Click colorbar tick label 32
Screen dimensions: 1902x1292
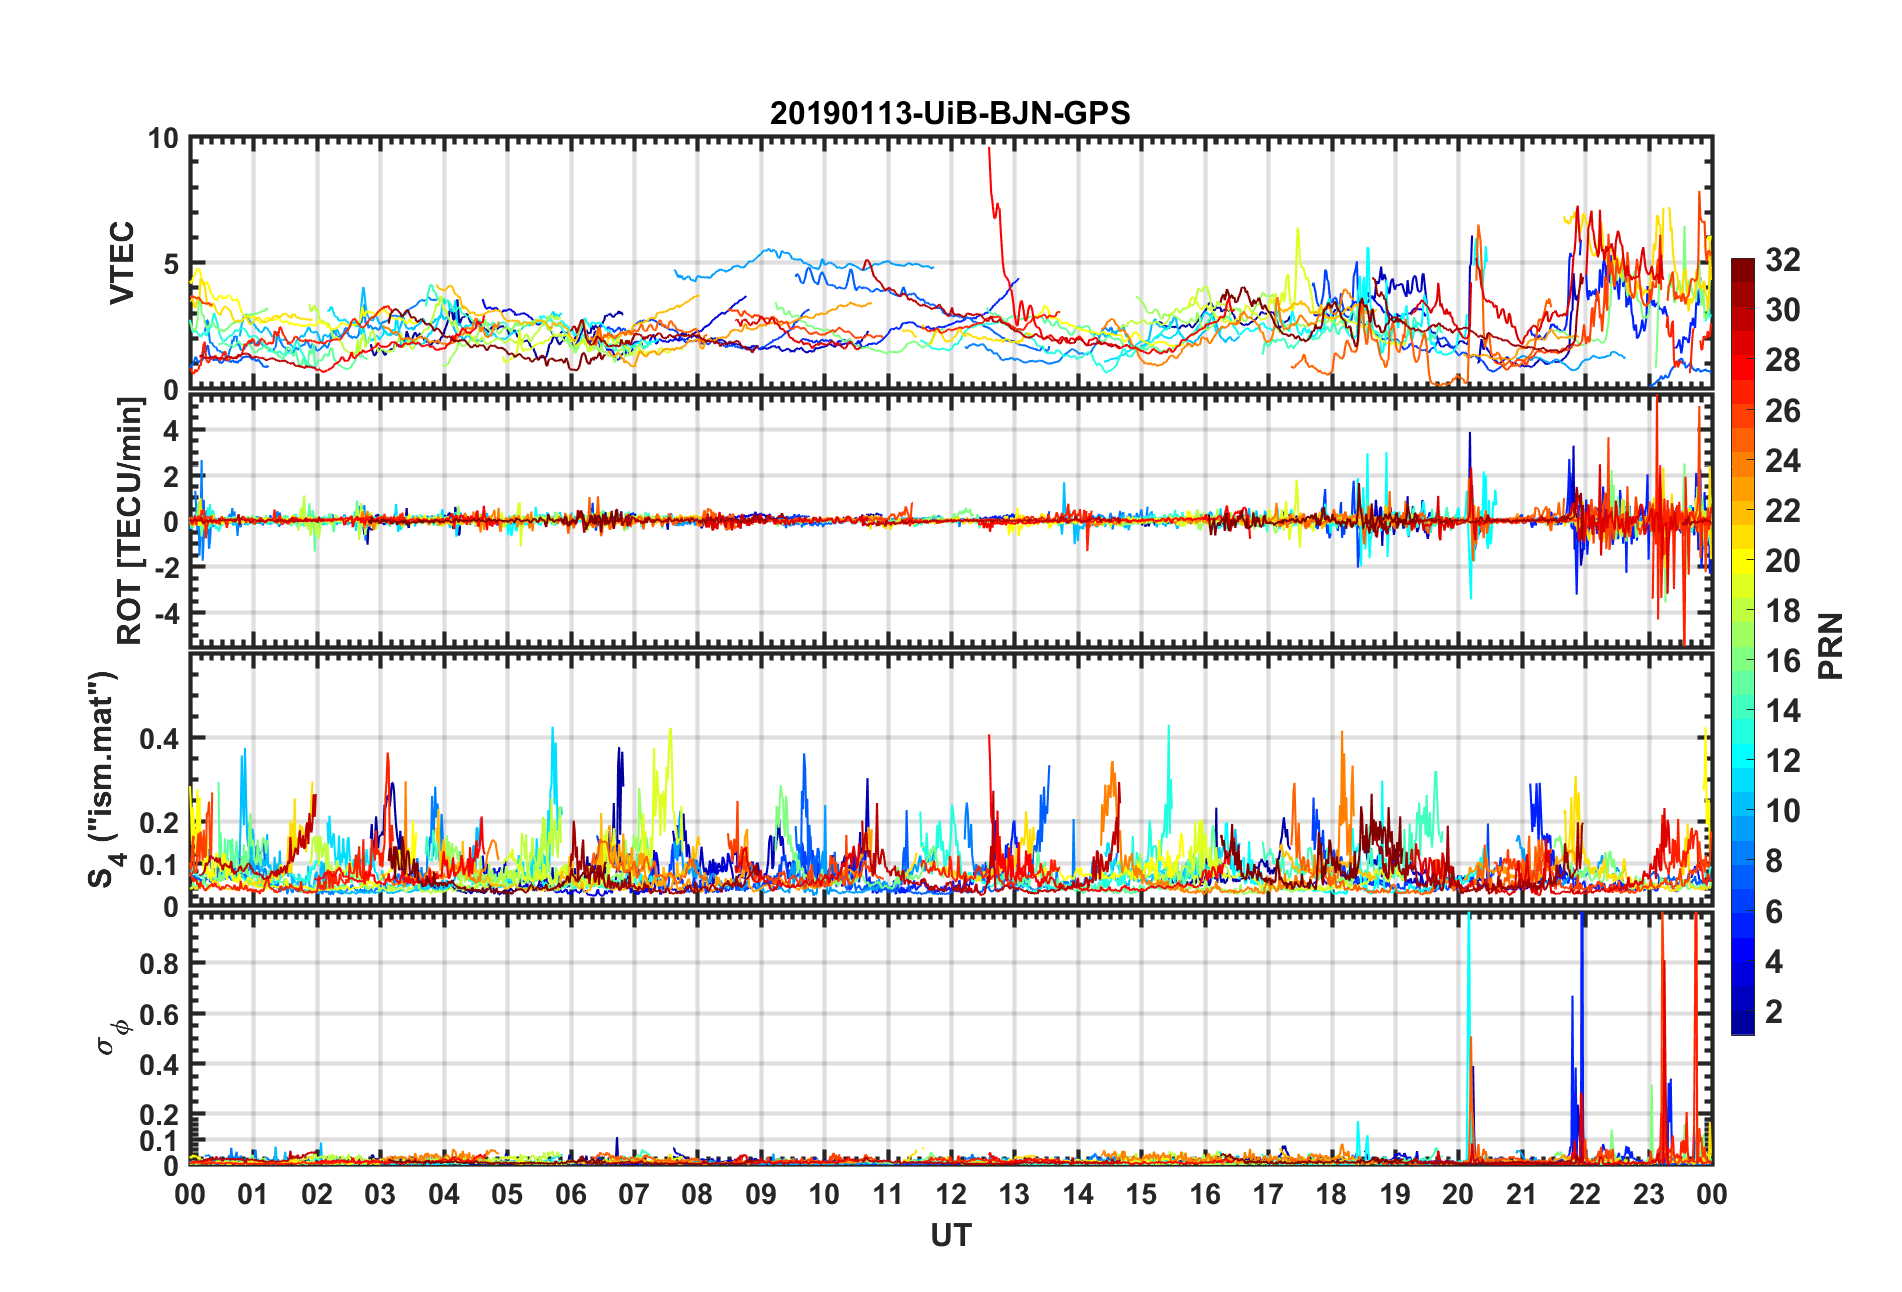pos(1783,260)
